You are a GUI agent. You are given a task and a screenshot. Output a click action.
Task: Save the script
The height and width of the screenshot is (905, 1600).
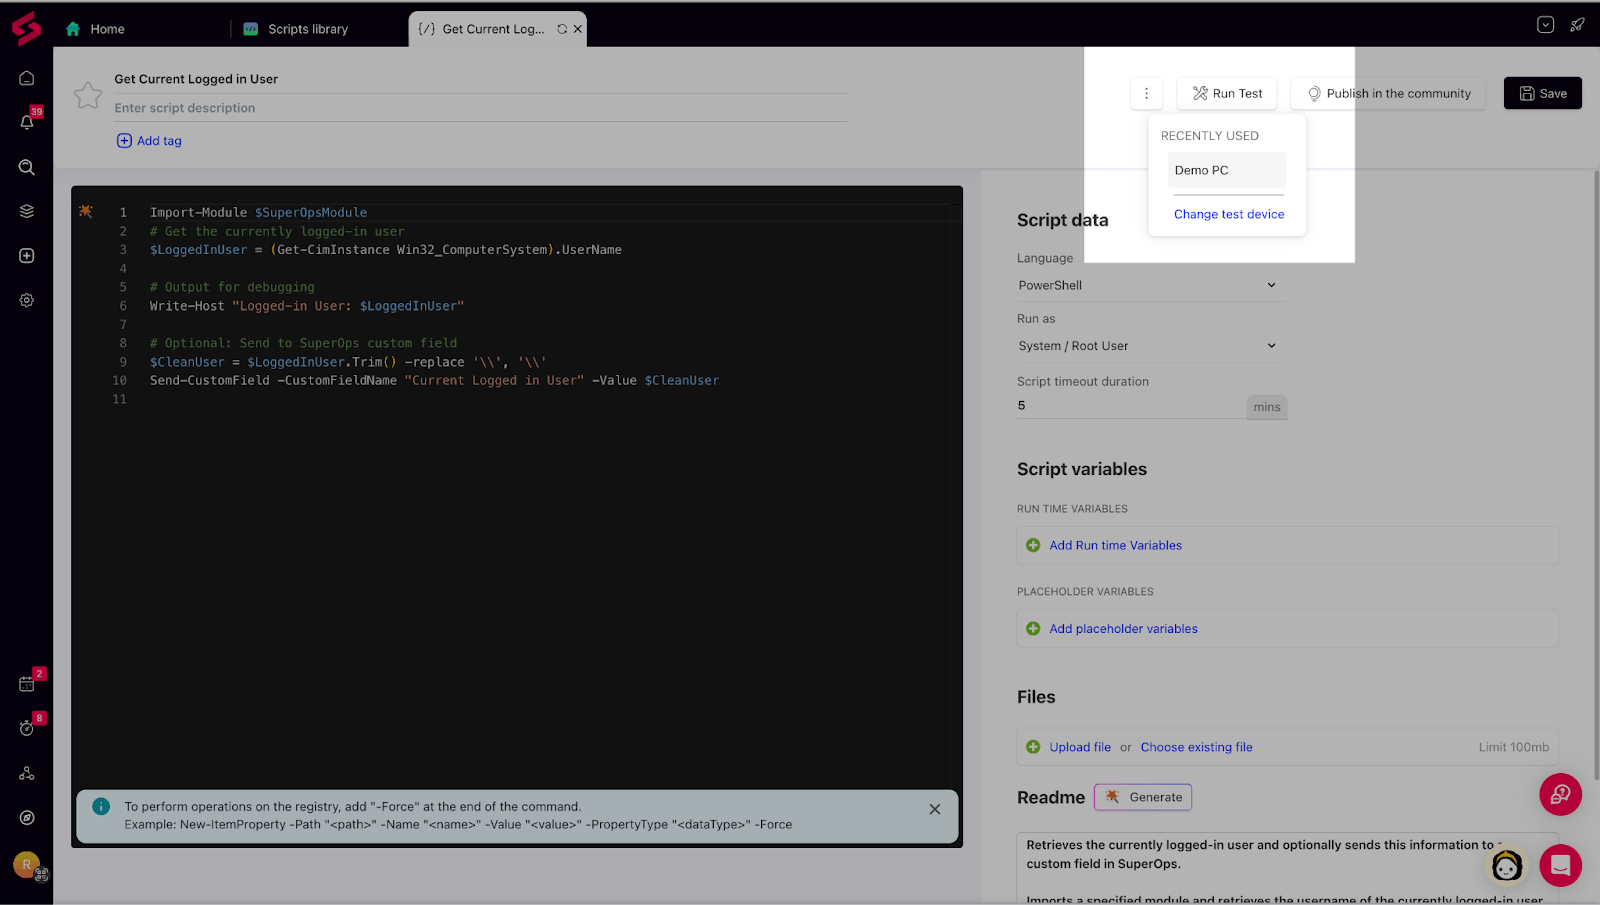[1543, 93]
